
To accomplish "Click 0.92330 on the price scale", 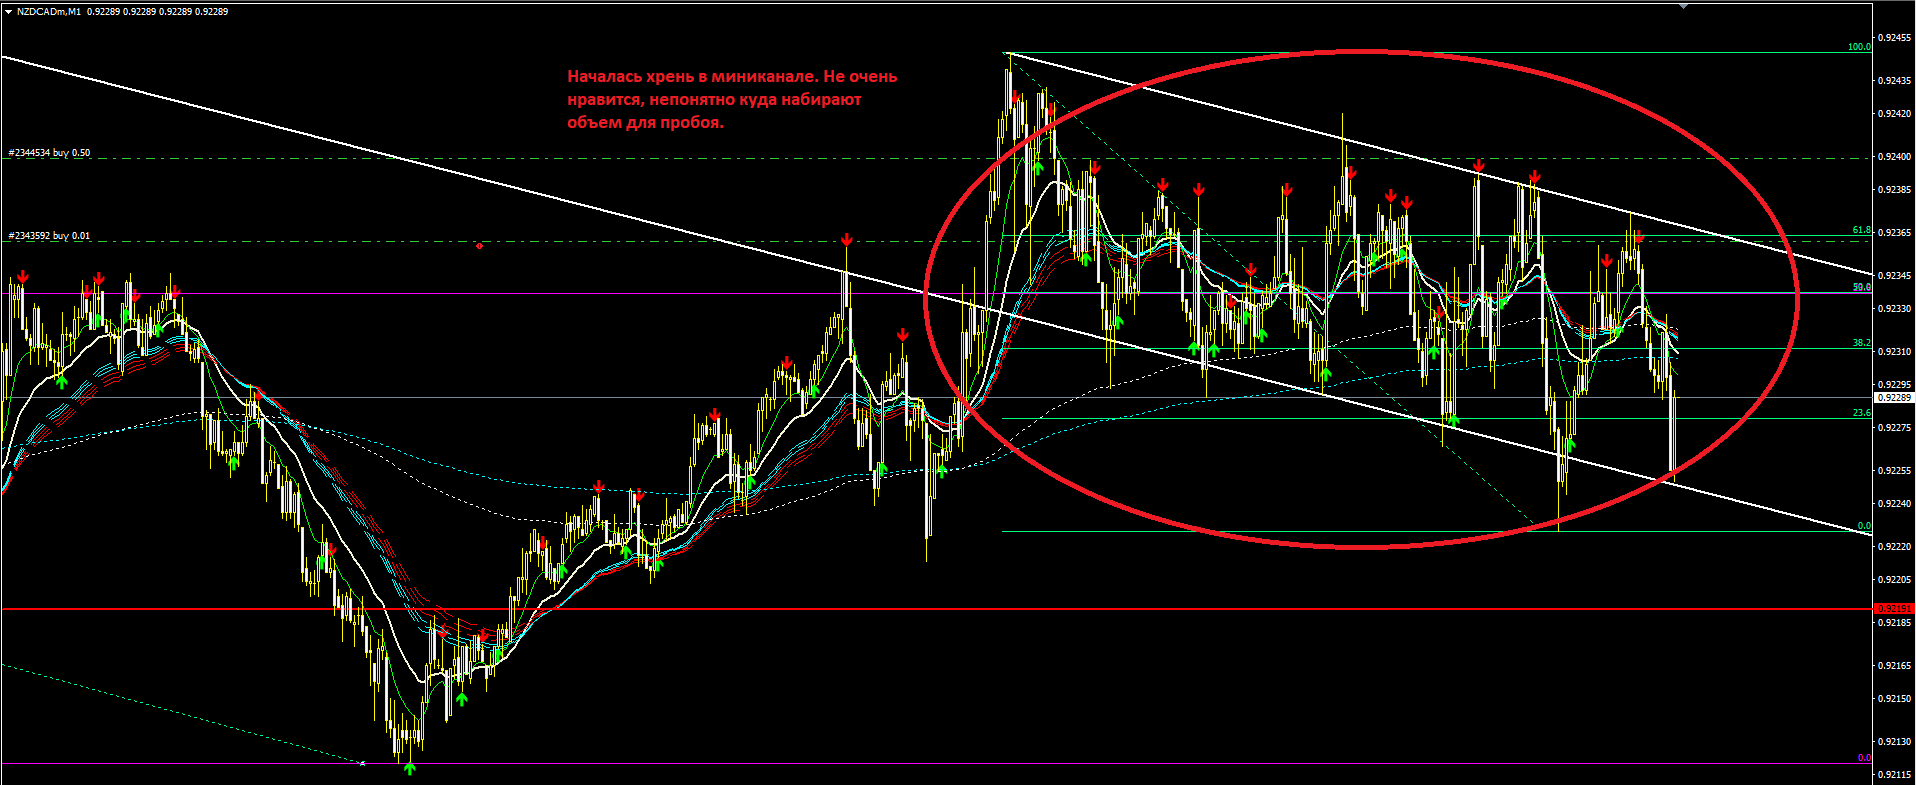I will [1895, 309].
